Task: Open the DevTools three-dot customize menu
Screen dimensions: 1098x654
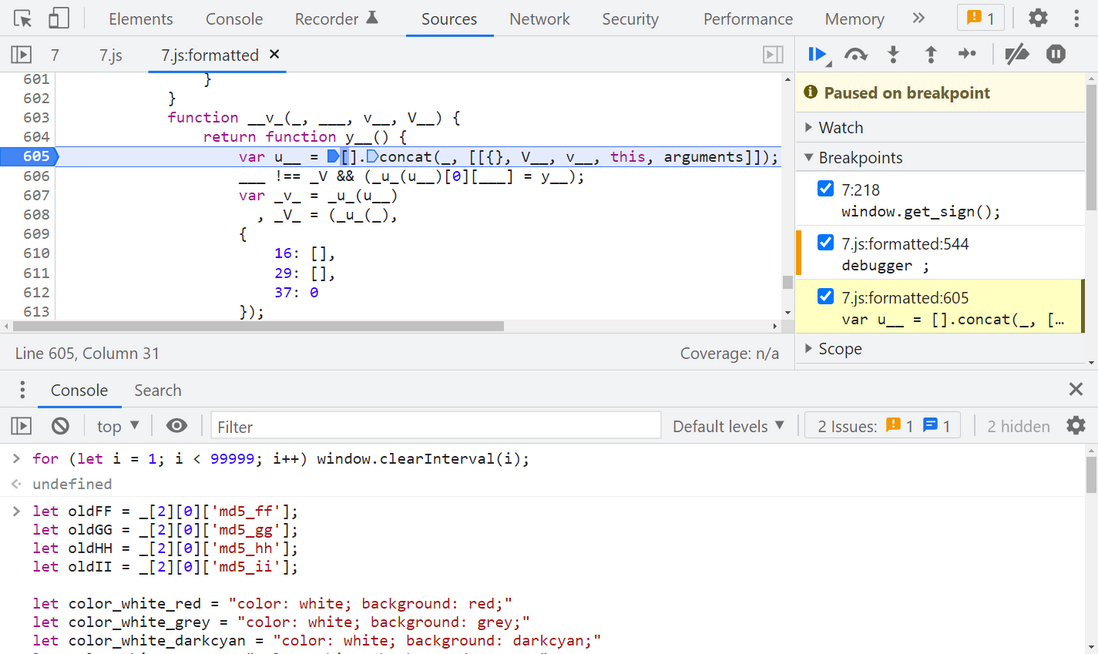Action: (1076, 18)
